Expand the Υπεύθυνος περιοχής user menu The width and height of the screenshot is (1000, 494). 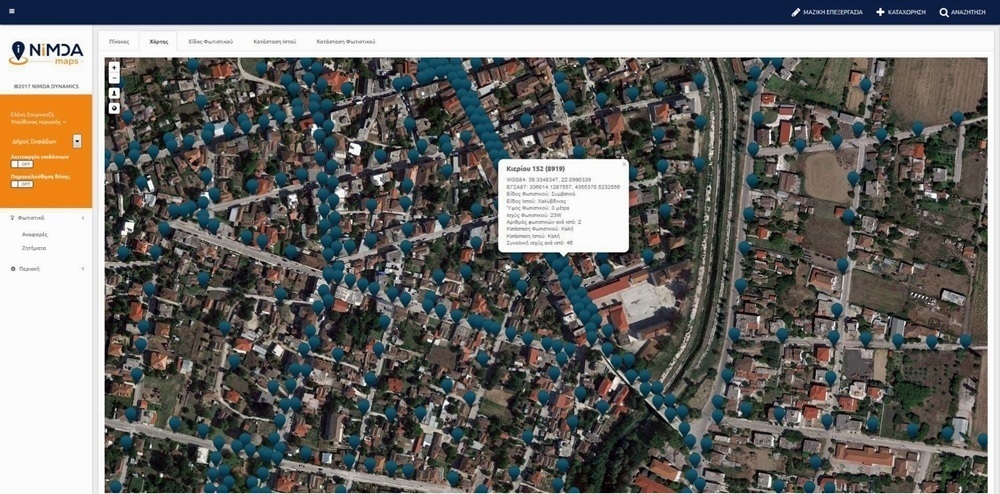click(x=39, y=121)
